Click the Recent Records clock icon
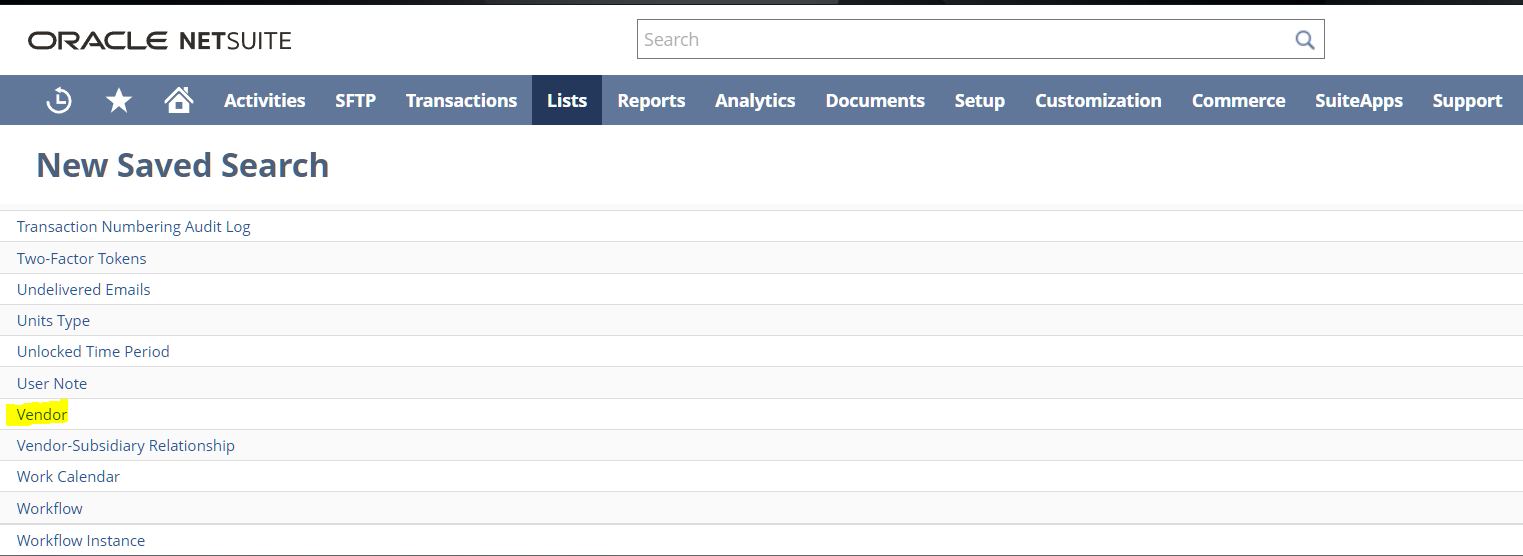The image size is (1523, 556). tap(59, 100)
